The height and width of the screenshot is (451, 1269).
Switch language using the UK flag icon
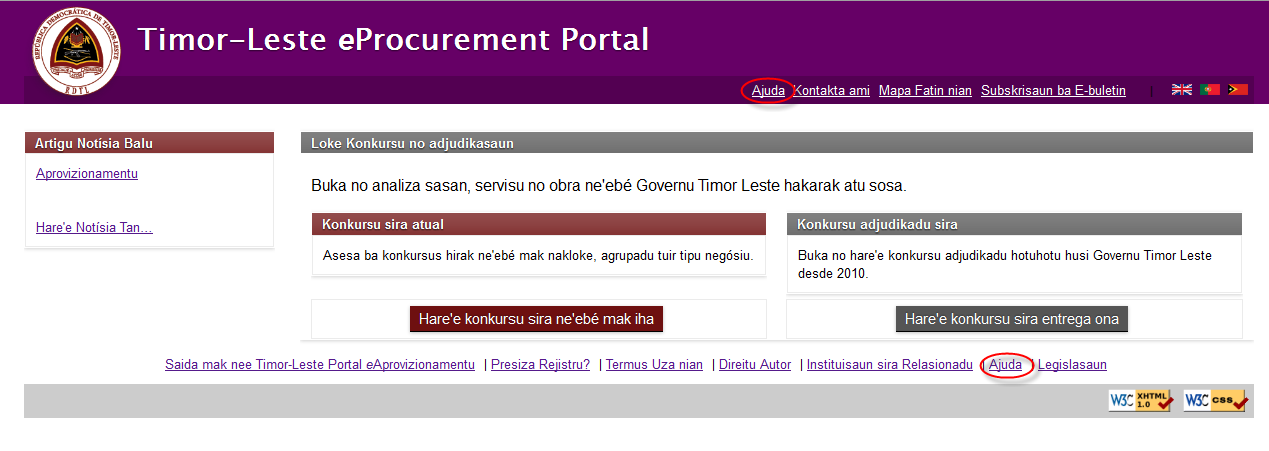pos(1182,90)
